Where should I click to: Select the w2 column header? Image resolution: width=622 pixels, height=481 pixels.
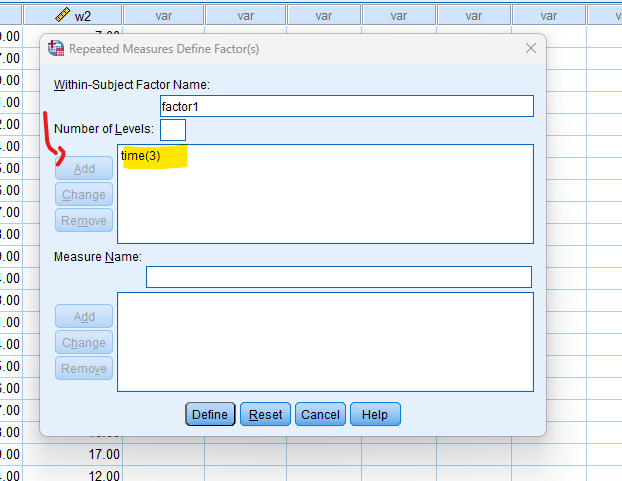[x=84, y=15]
